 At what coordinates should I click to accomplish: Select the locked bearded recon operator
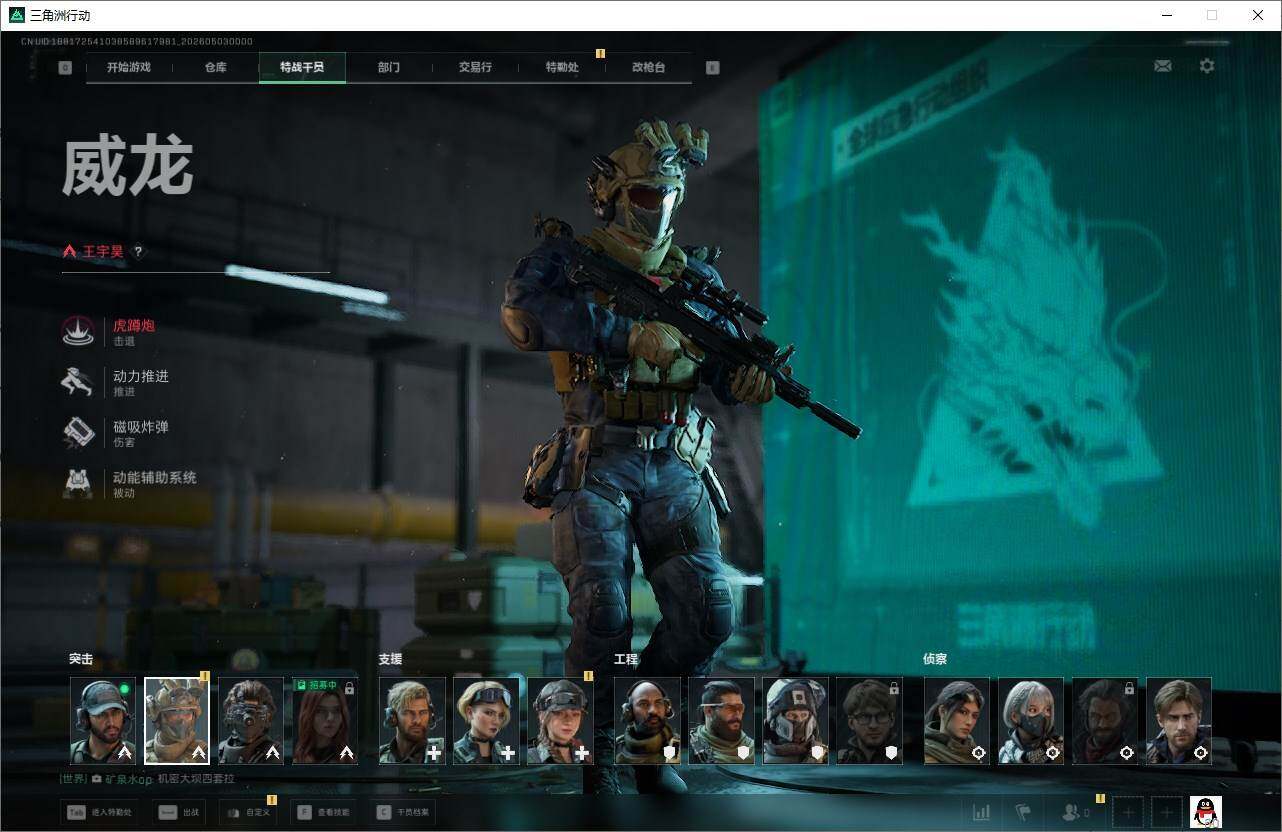(1105, 721)
